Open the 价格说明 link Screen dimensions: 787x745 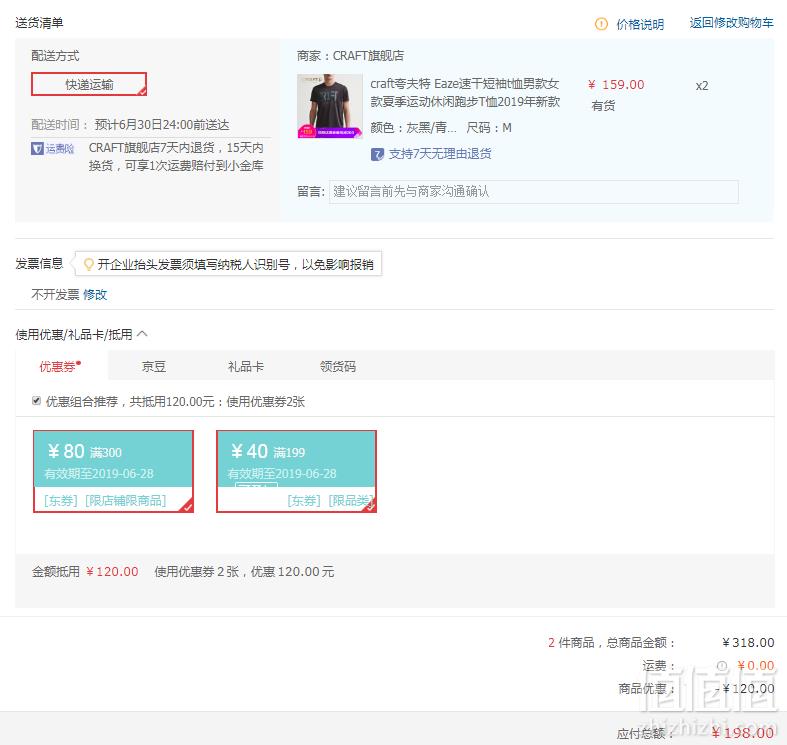[x=640, y=24]
